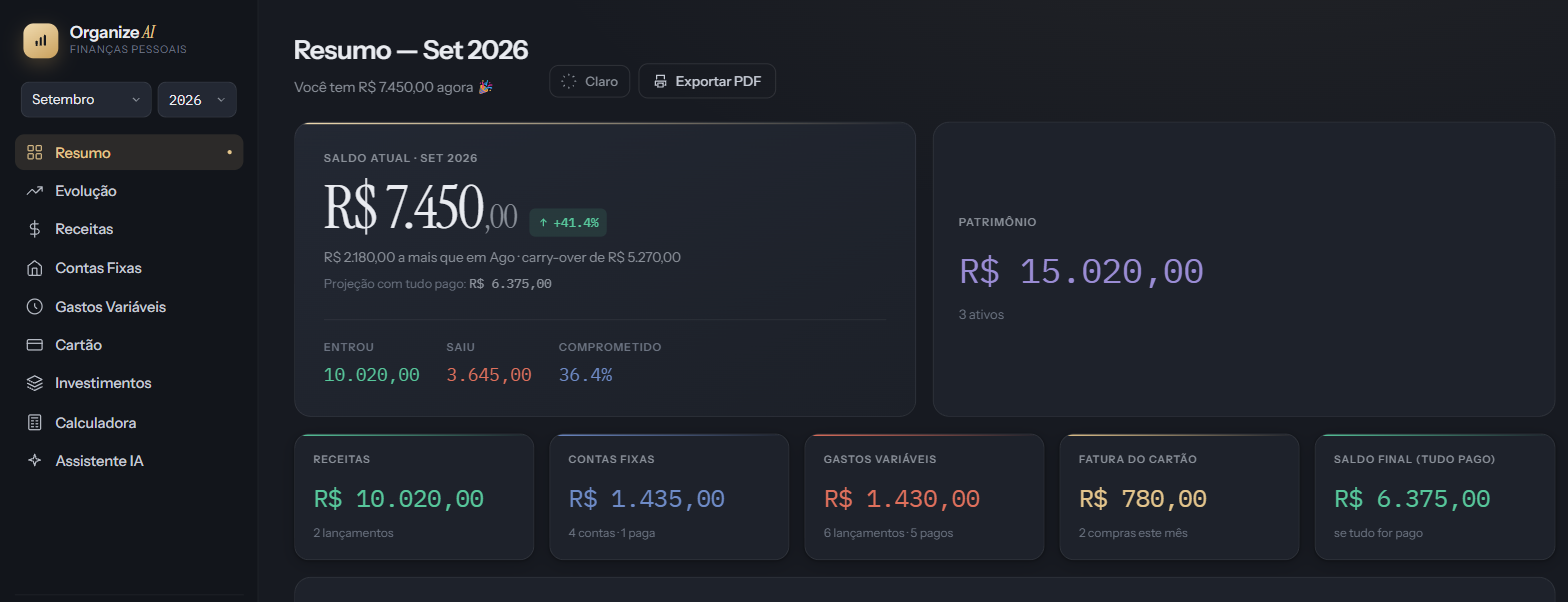1568x602 pixels.
Task: Click '2 compras este mês' text
Action: (1133, 533)
